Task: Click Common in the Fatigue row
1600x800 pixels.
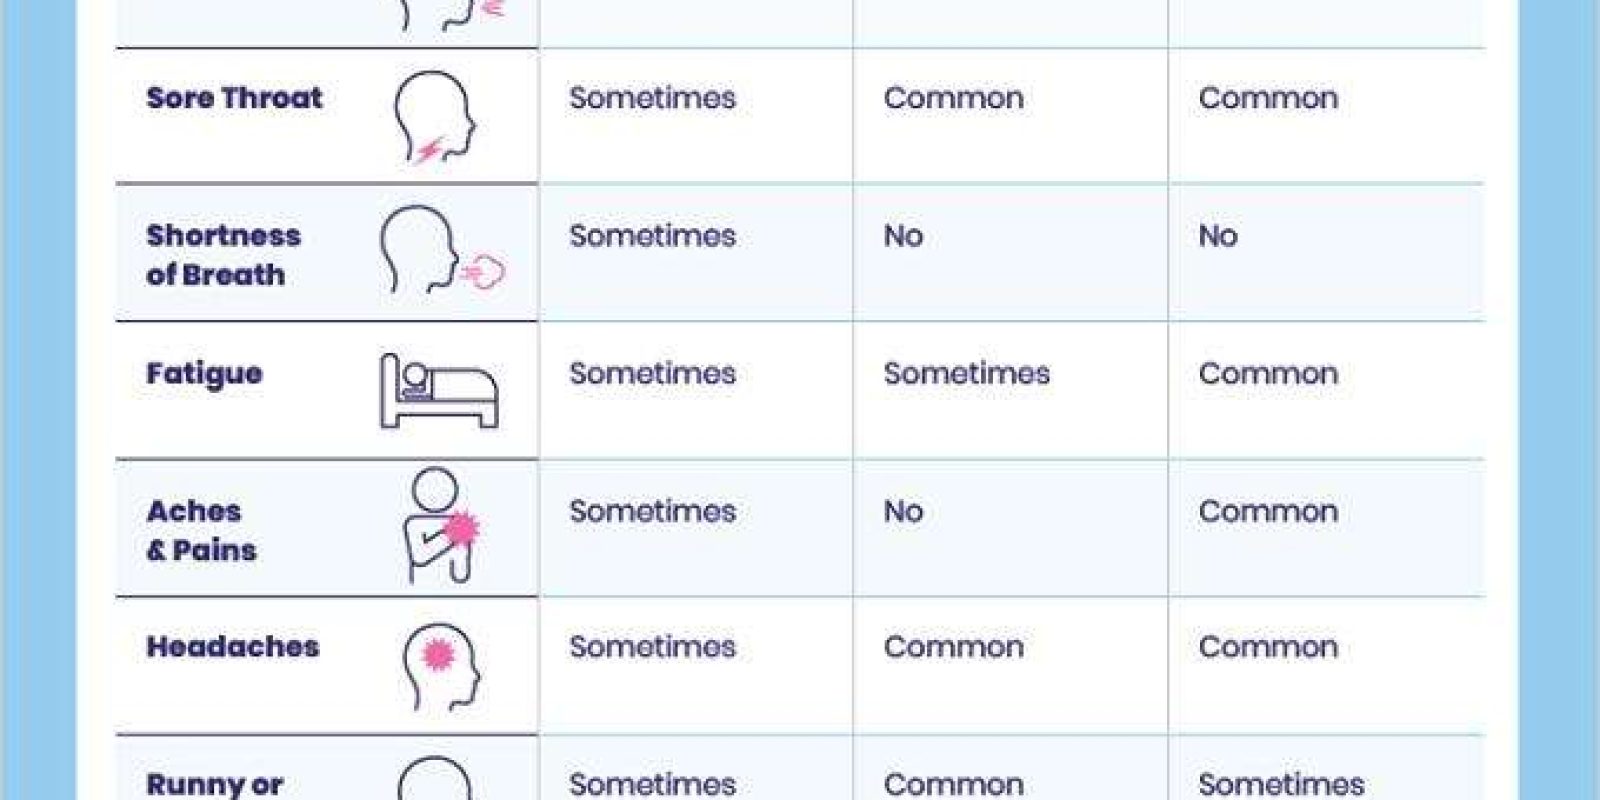Action: [1268, 374]
